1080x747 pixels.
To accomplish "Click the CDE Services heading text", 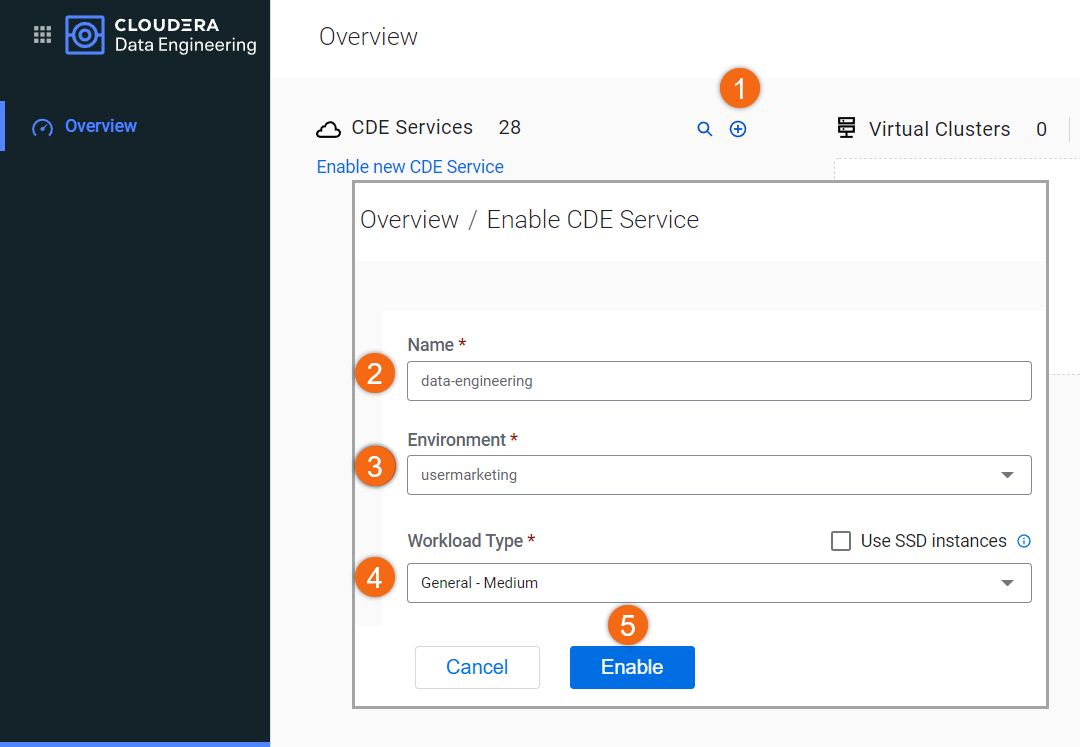I will [x=412, y=127].
